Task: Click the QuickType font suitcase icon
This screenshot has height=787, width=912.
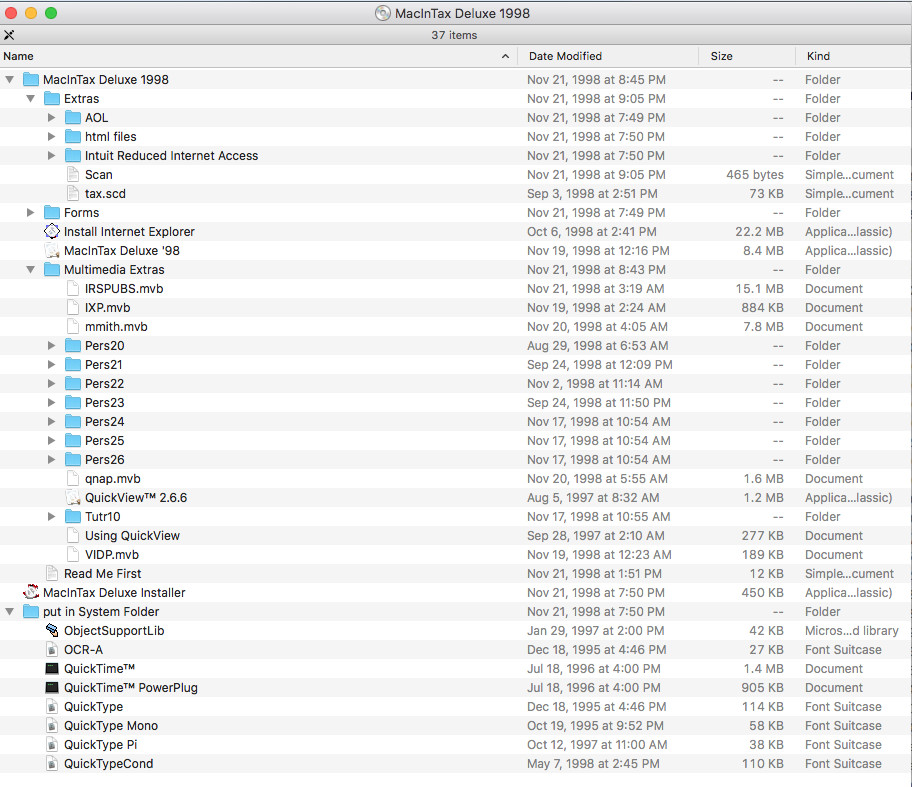Action: [52, 707]
